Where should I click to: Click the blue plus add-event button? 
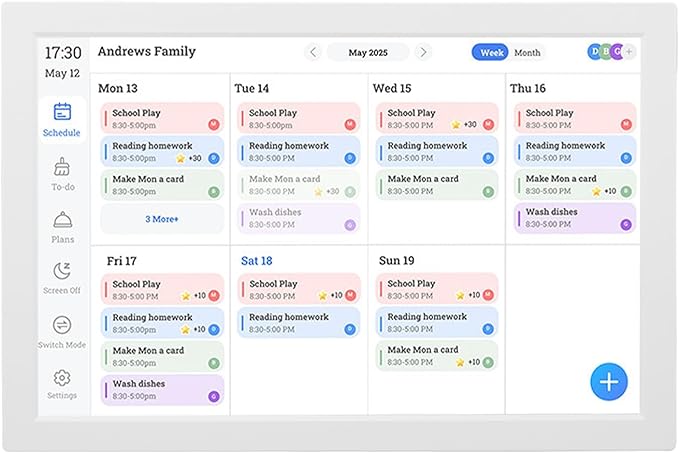pyautogui.click(x=609, y=382)
